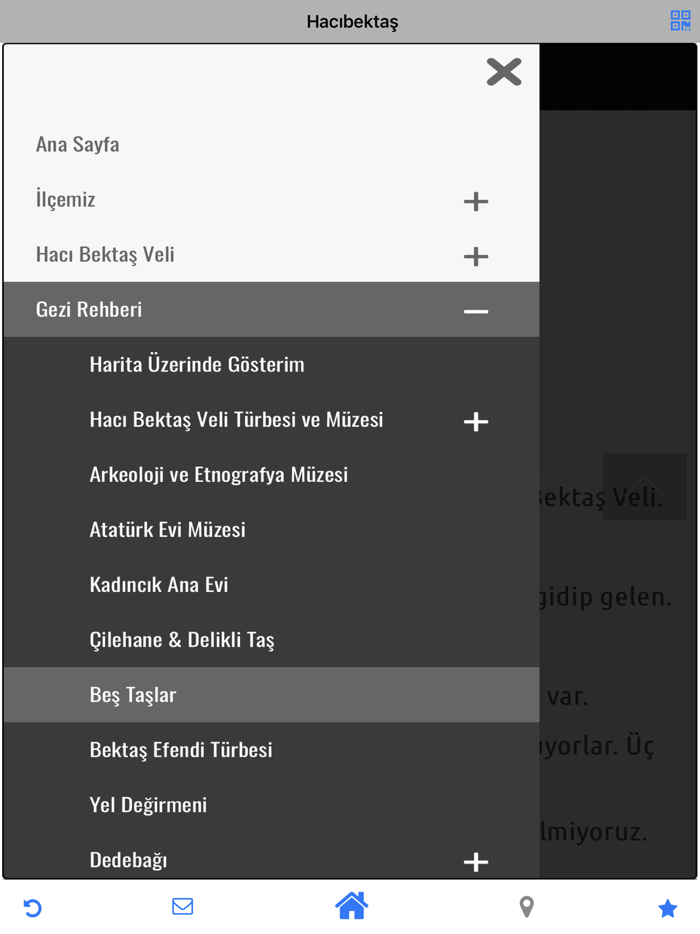Expand the Dedebağı submenu
Screen dimensions: 700x934
tap(476, 861)
